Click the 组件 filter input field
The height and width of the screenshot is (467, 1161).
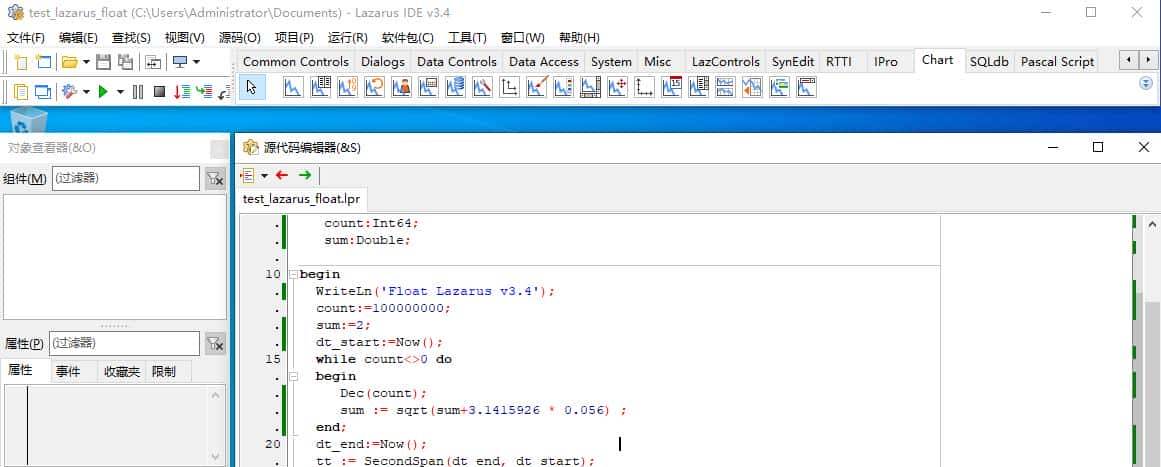coord(126,178)
